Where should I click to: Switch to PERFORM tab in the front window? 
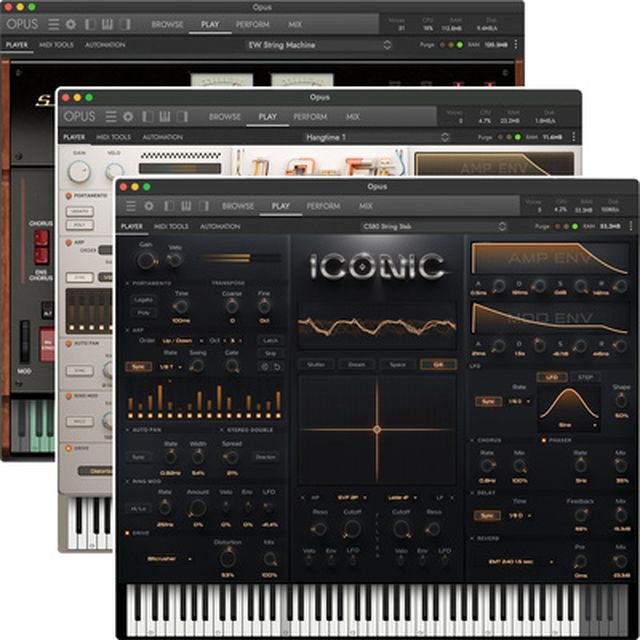[x=323, y=206]
